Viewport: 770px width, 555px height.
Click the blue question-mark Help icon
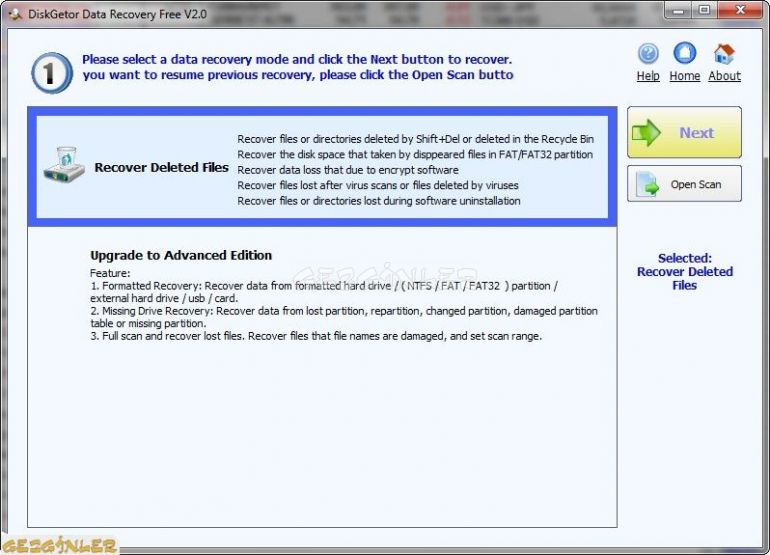[x=648, y=54]
